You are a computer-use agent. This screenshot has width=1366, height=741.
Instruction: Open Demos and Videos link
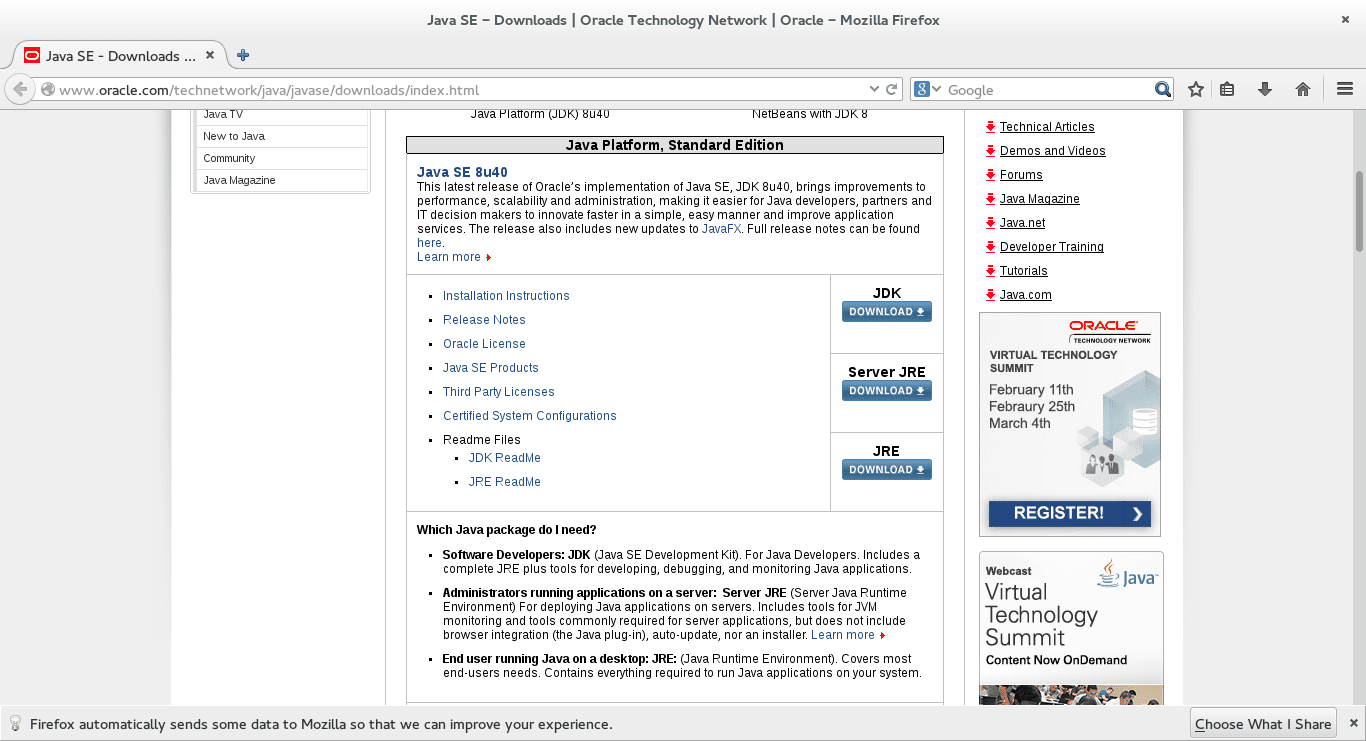pos(1053,151)
